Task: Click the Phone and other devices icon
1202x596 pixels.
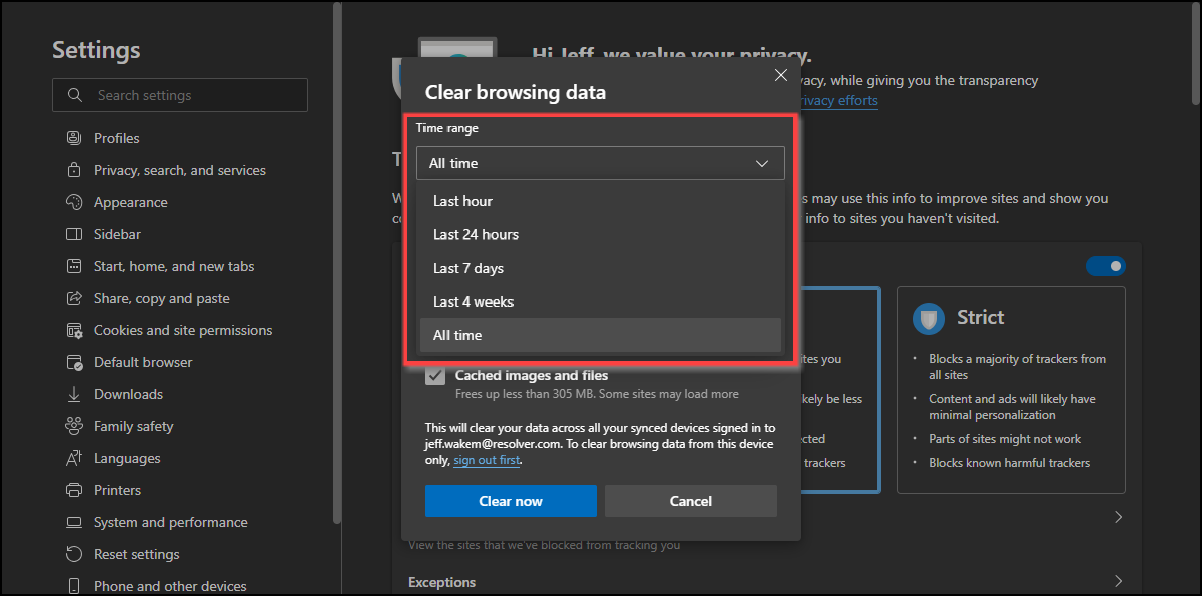Action: 73,586
